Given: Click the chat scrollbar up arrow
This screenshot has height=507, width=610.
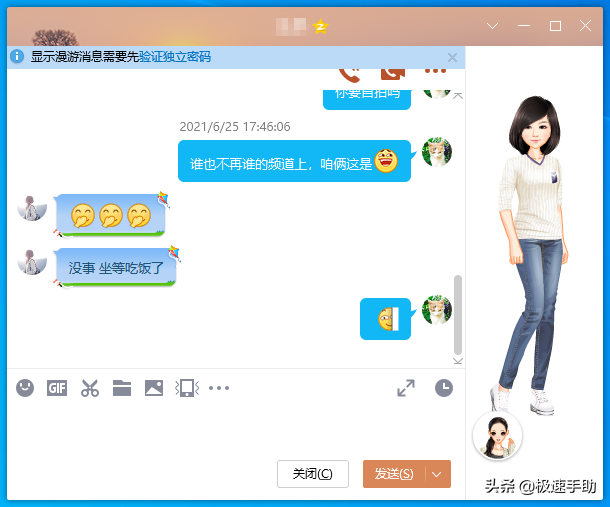Looking at the screenshot, I should click(x=458, y=95).
